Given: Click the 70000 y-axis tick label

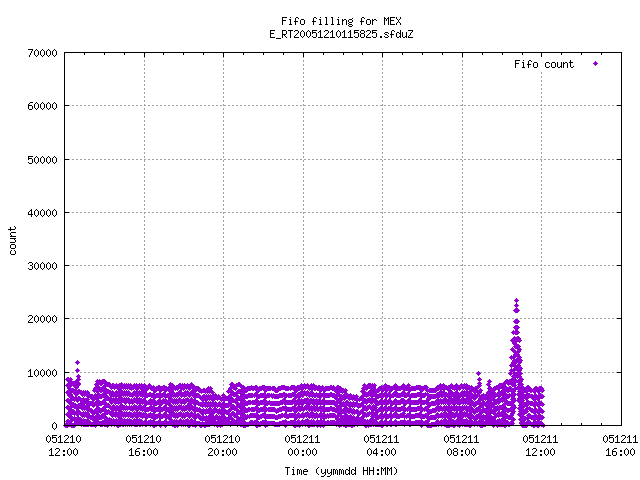Looking at the screenshot, I should click(42, 53).
